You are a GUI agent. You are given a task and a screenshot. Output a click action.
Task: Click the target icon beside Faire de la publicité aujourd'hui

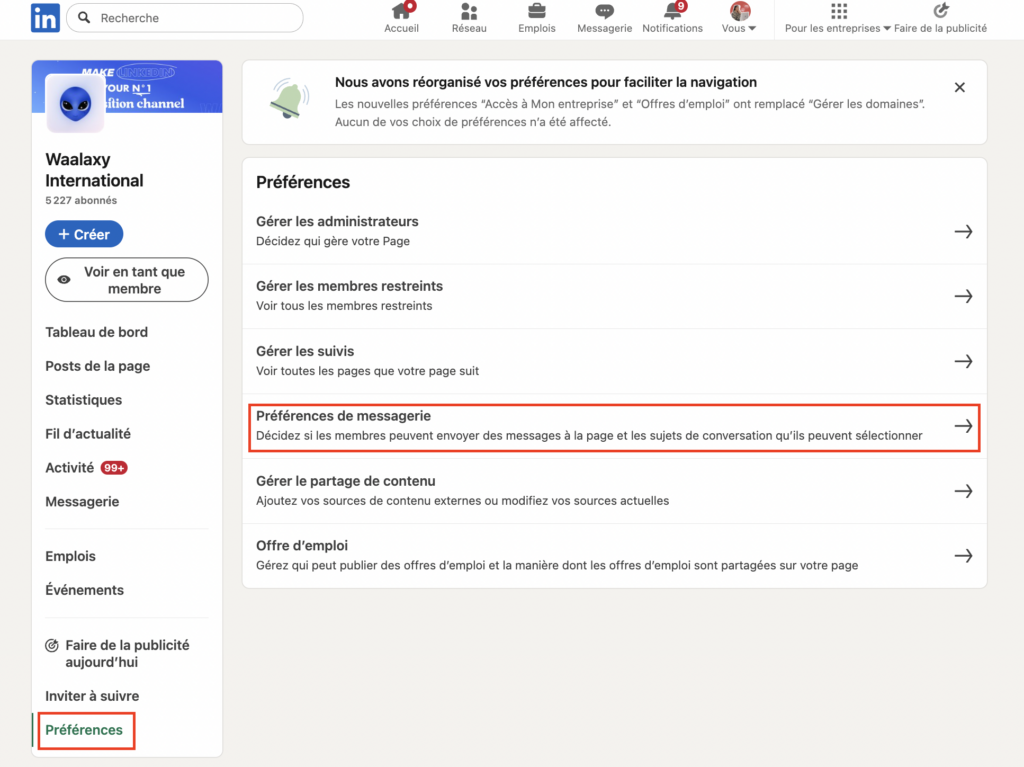point(52,645)
